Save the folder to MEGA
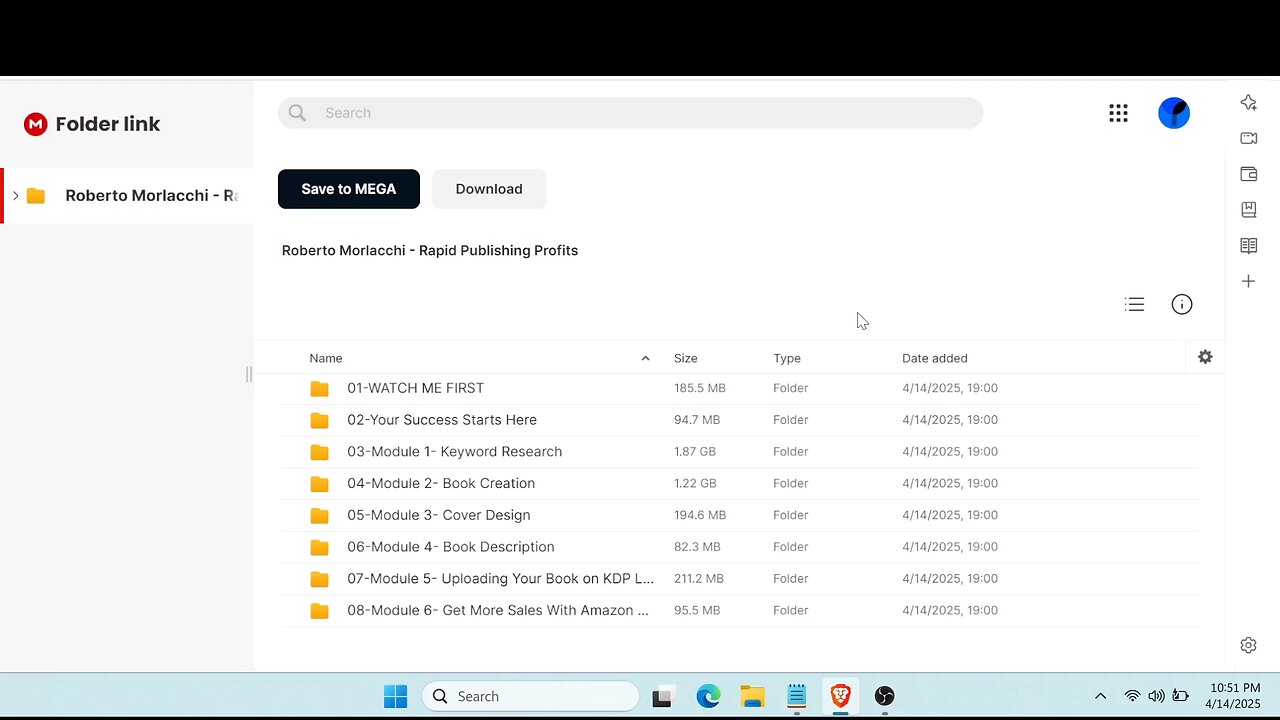The height and width of the screenshot is (720, 1280). point(349,189)
